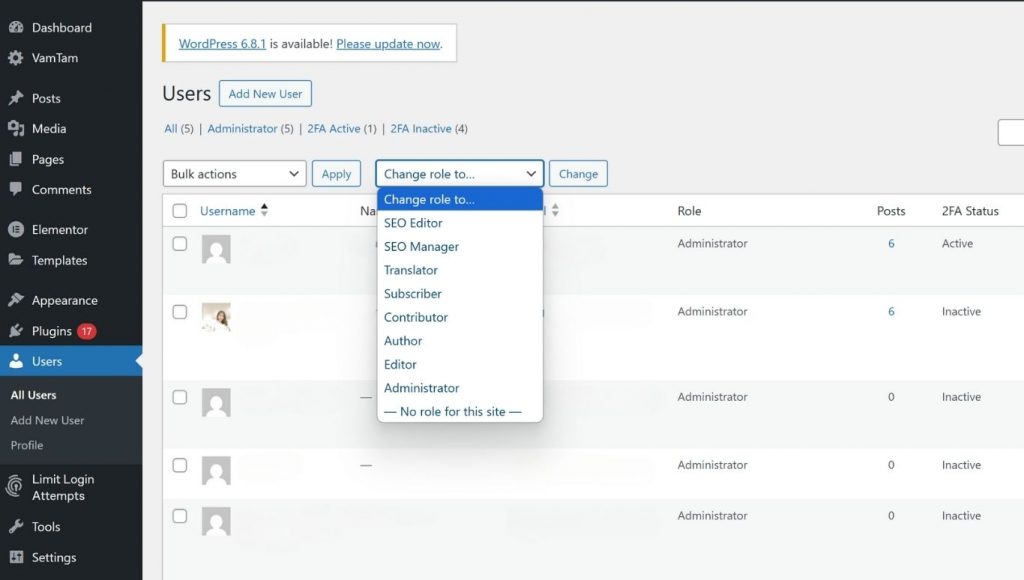
Task: Click the Tools wrench icon
Action: (16, 527)
